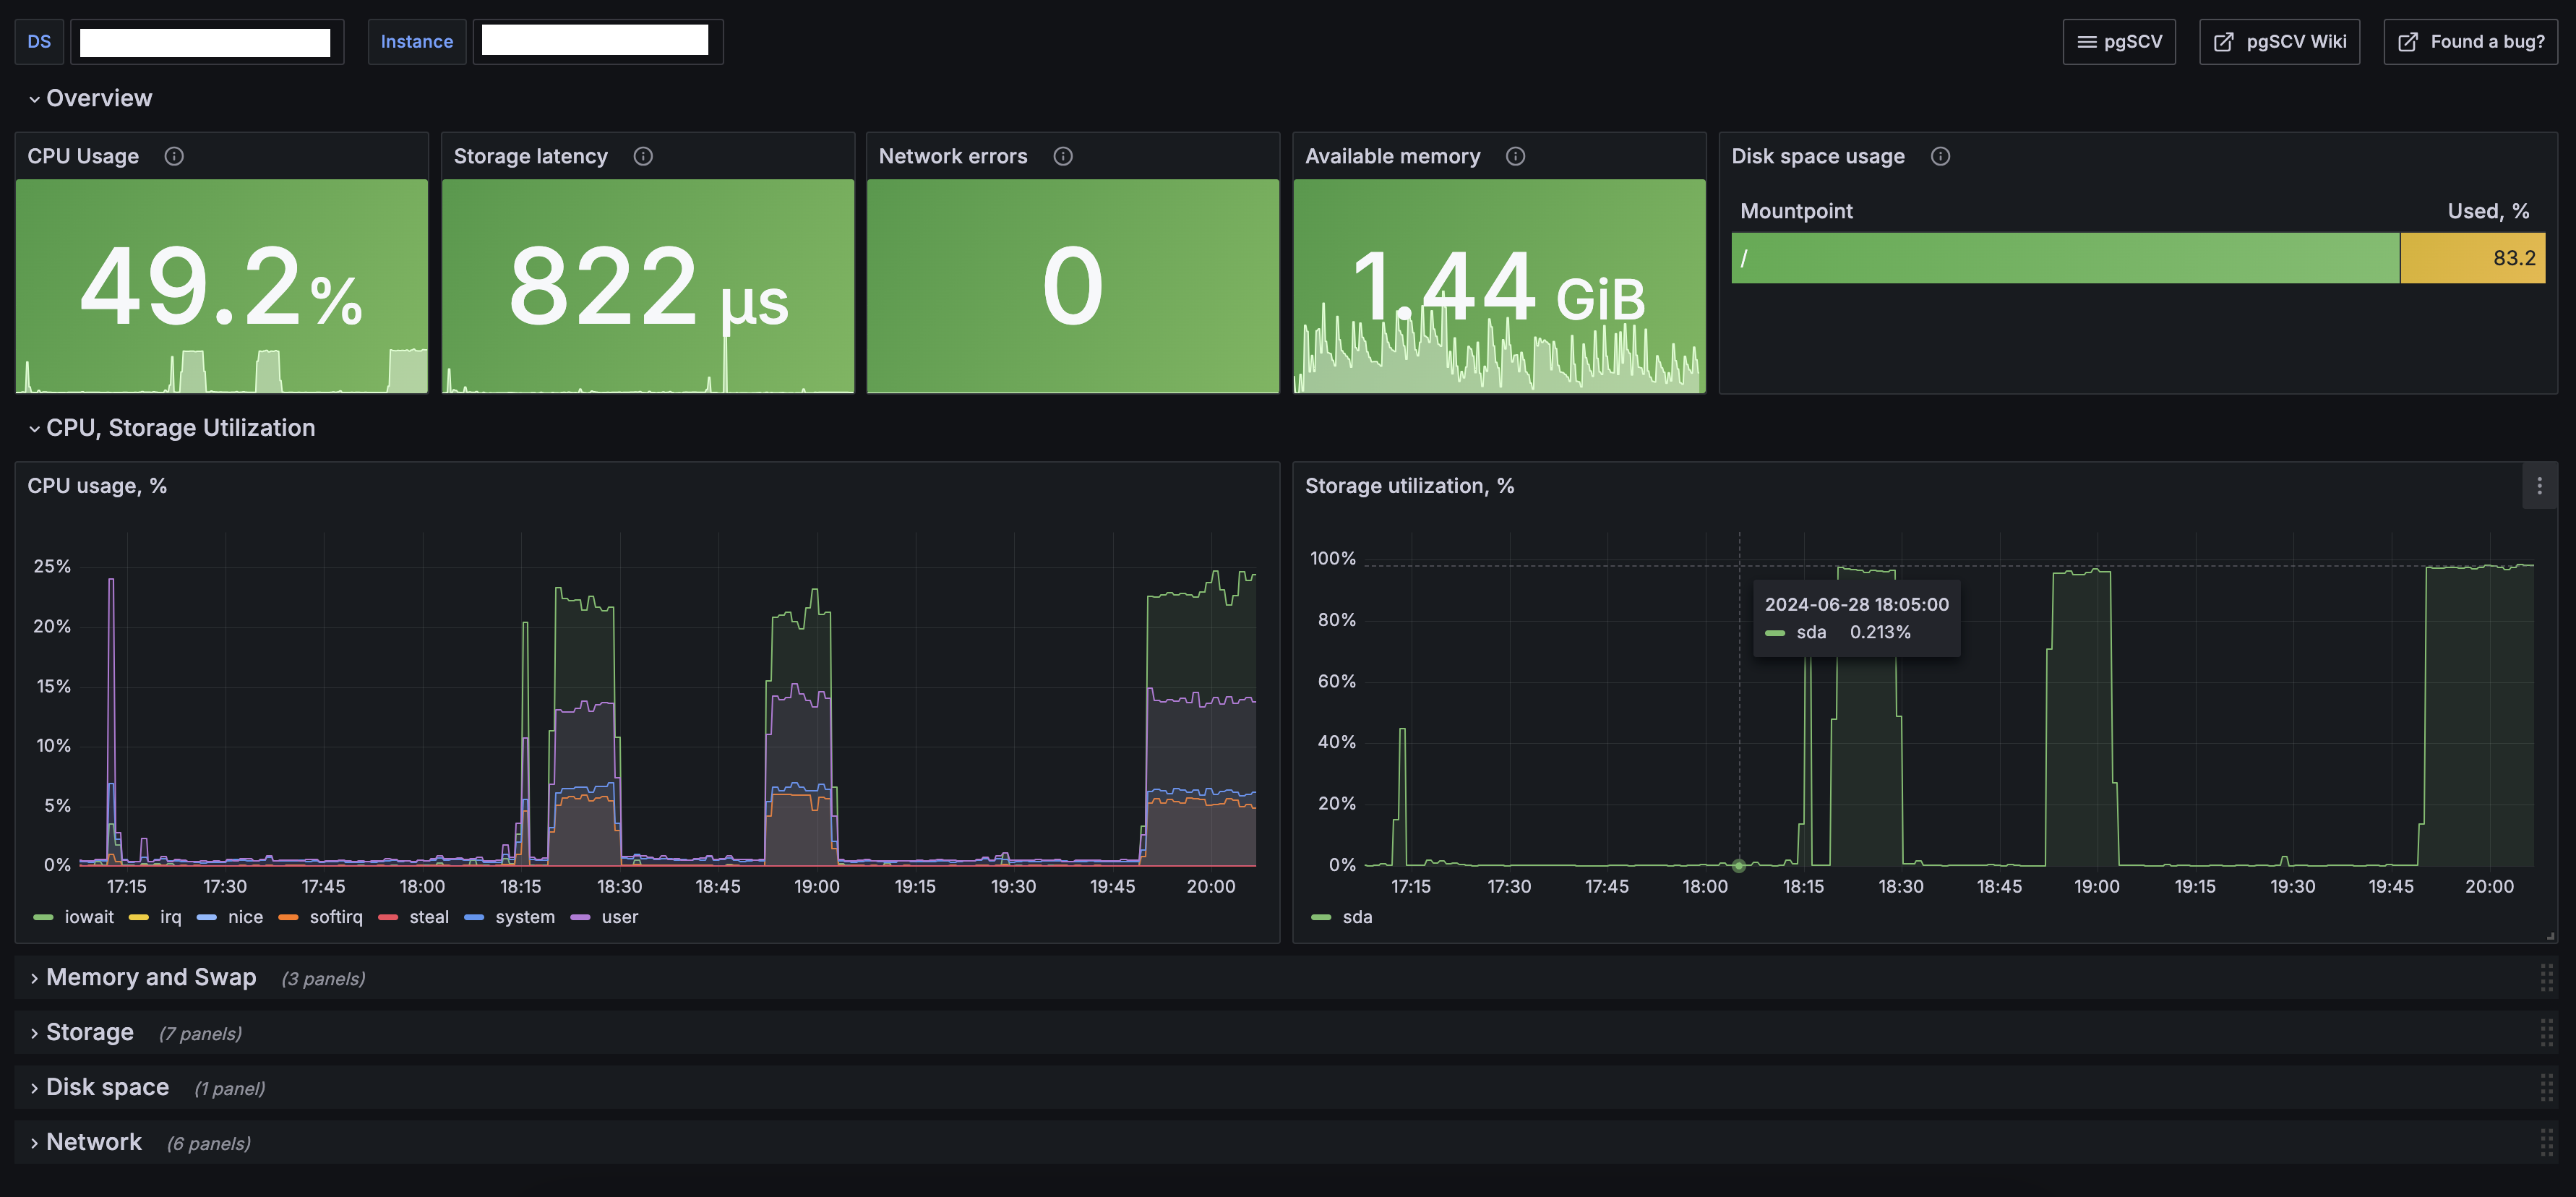Click the root mountpoint usage bar gauge

pyautogui.click(x=2137, y=258)
